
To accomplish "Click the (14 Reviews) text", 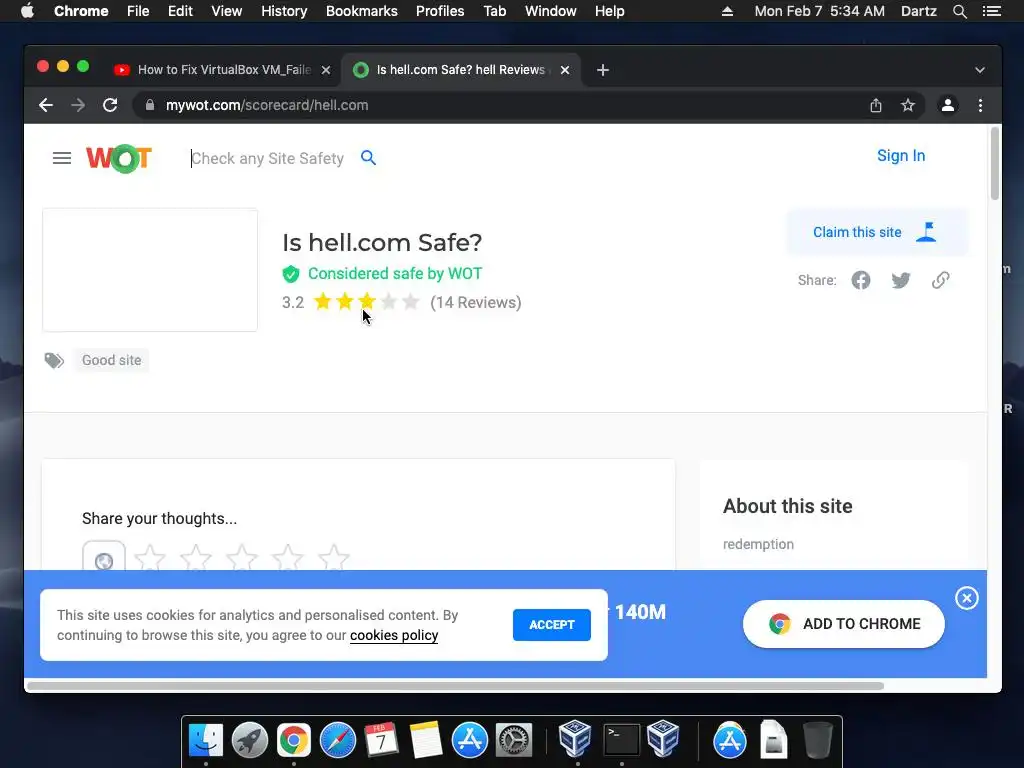I will coord(475,302).
